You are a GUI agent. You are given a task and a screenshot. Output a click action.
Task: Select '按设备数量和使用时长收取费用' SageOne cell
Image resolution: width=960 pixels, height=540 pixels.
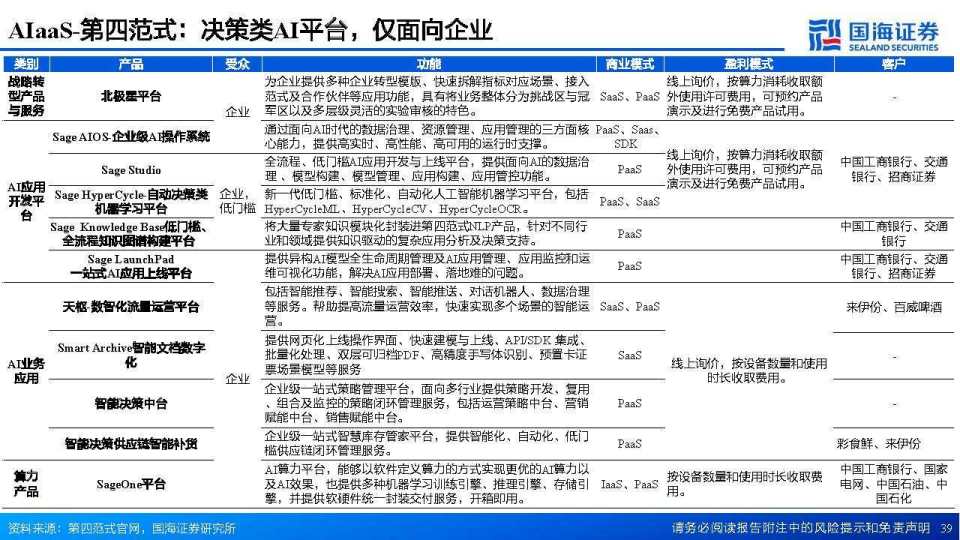pos(744,484)
